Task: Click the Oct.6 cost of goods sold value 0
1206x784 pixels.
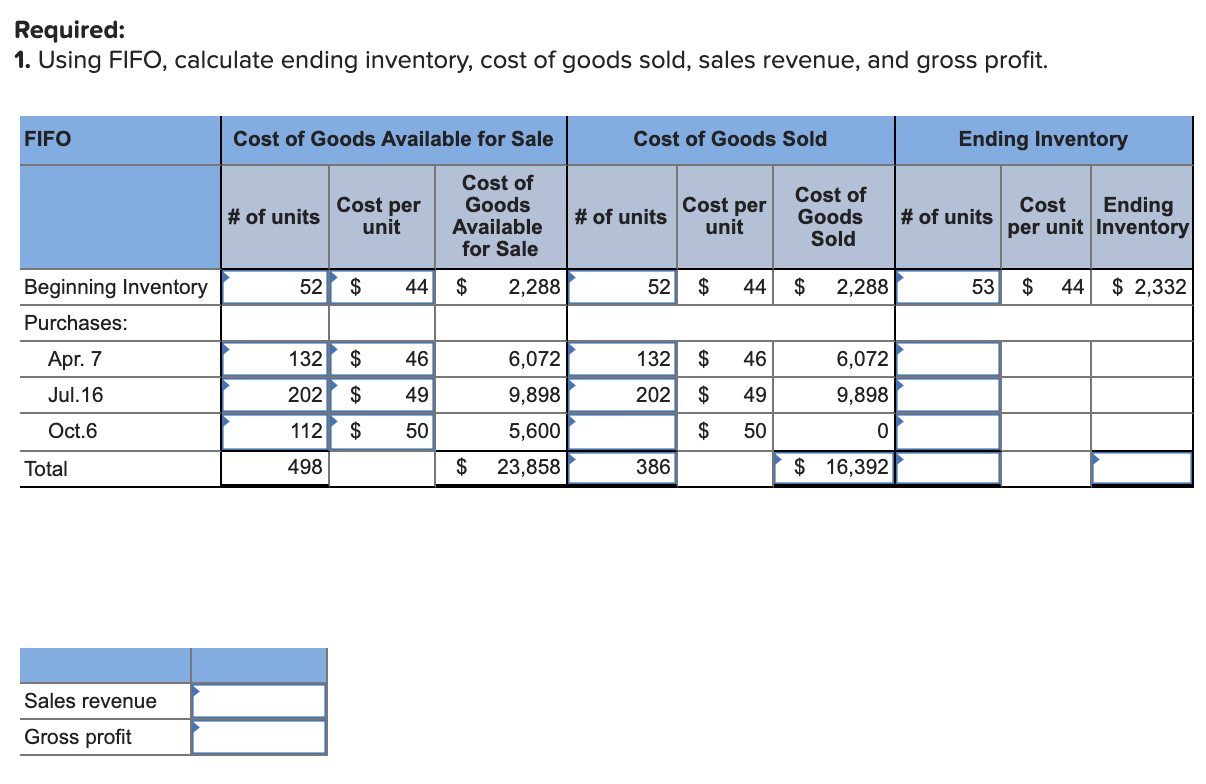Action: pos(881,431)
